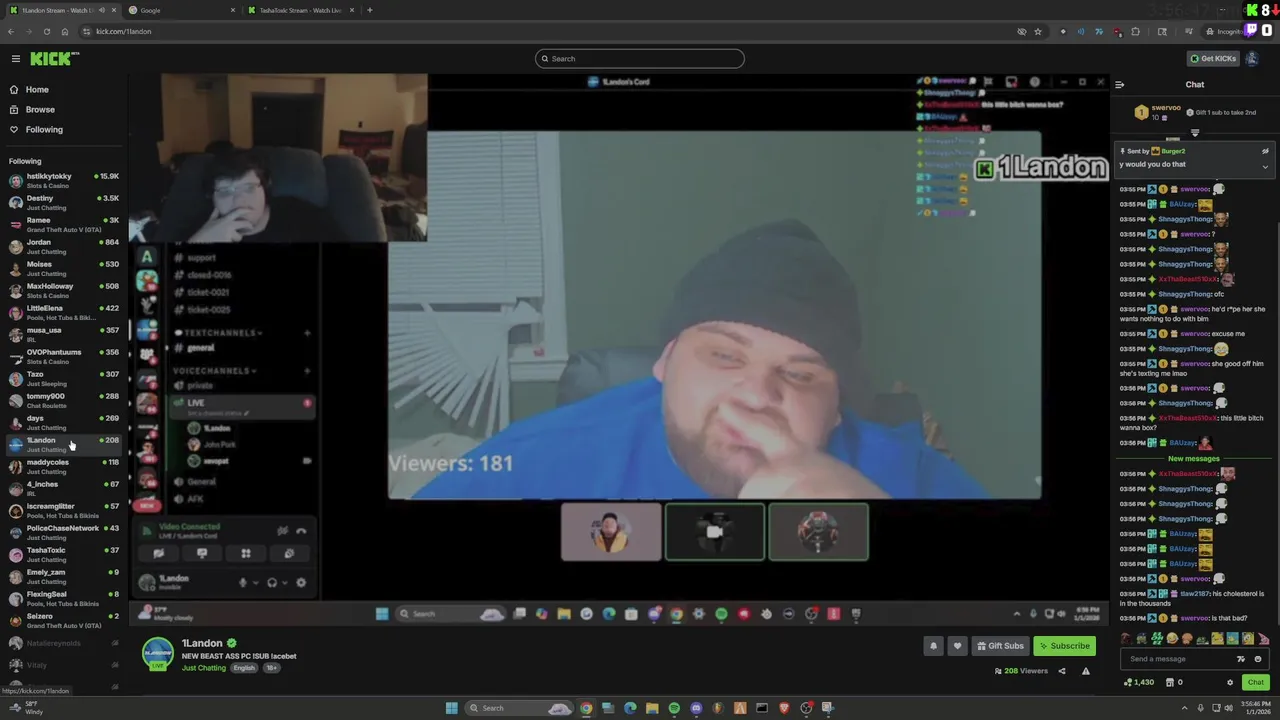Send message with the Chat button

tap(1255, 683)
